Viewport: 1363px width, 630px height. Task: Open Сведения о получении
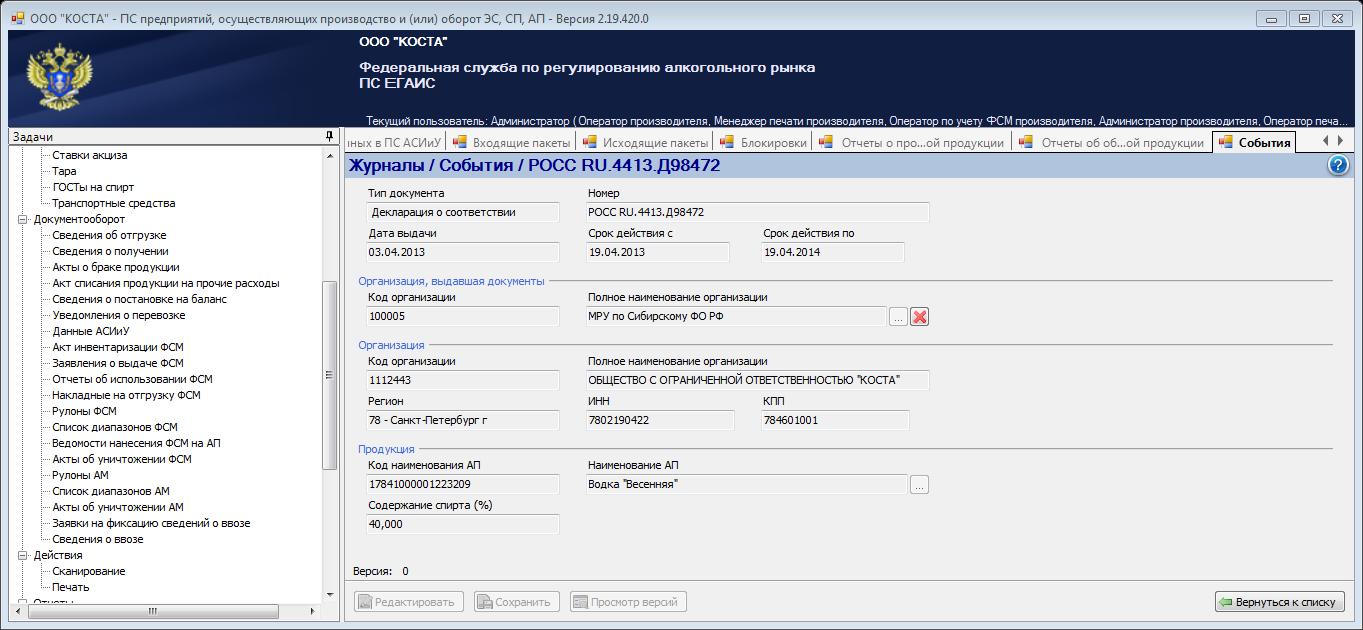[110, 251]
